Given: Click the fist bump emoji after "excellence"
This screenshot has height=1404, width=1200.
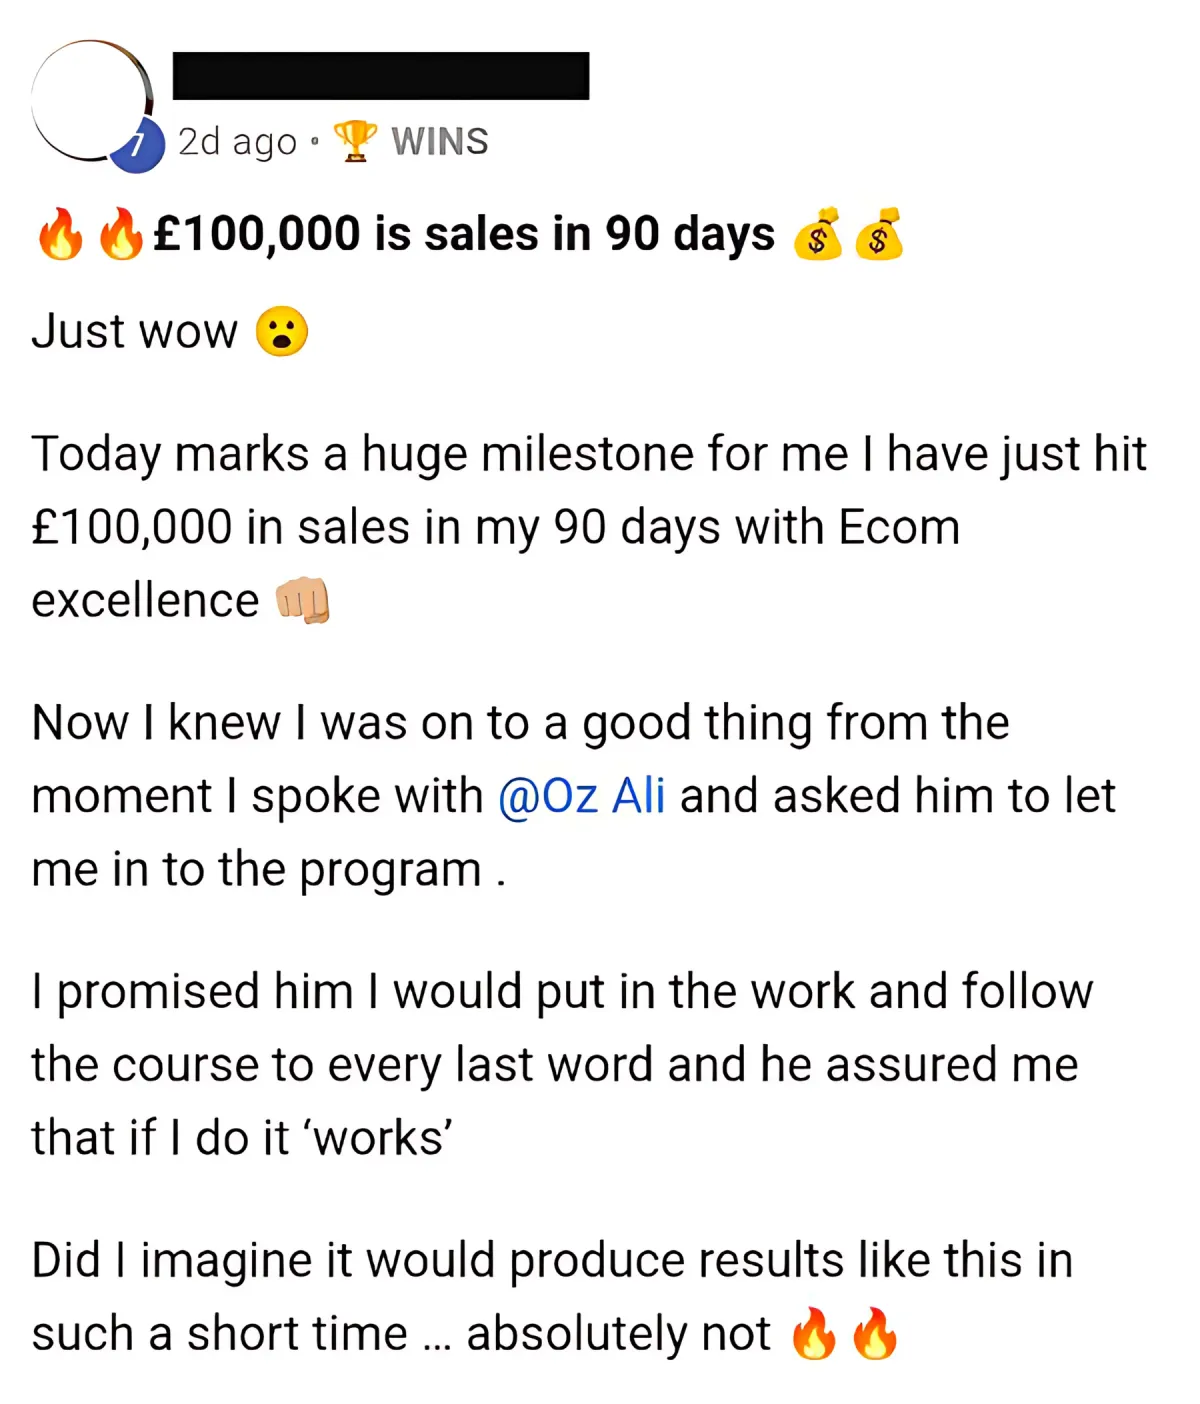Looking at the screenshot, I should coord(302,601).
